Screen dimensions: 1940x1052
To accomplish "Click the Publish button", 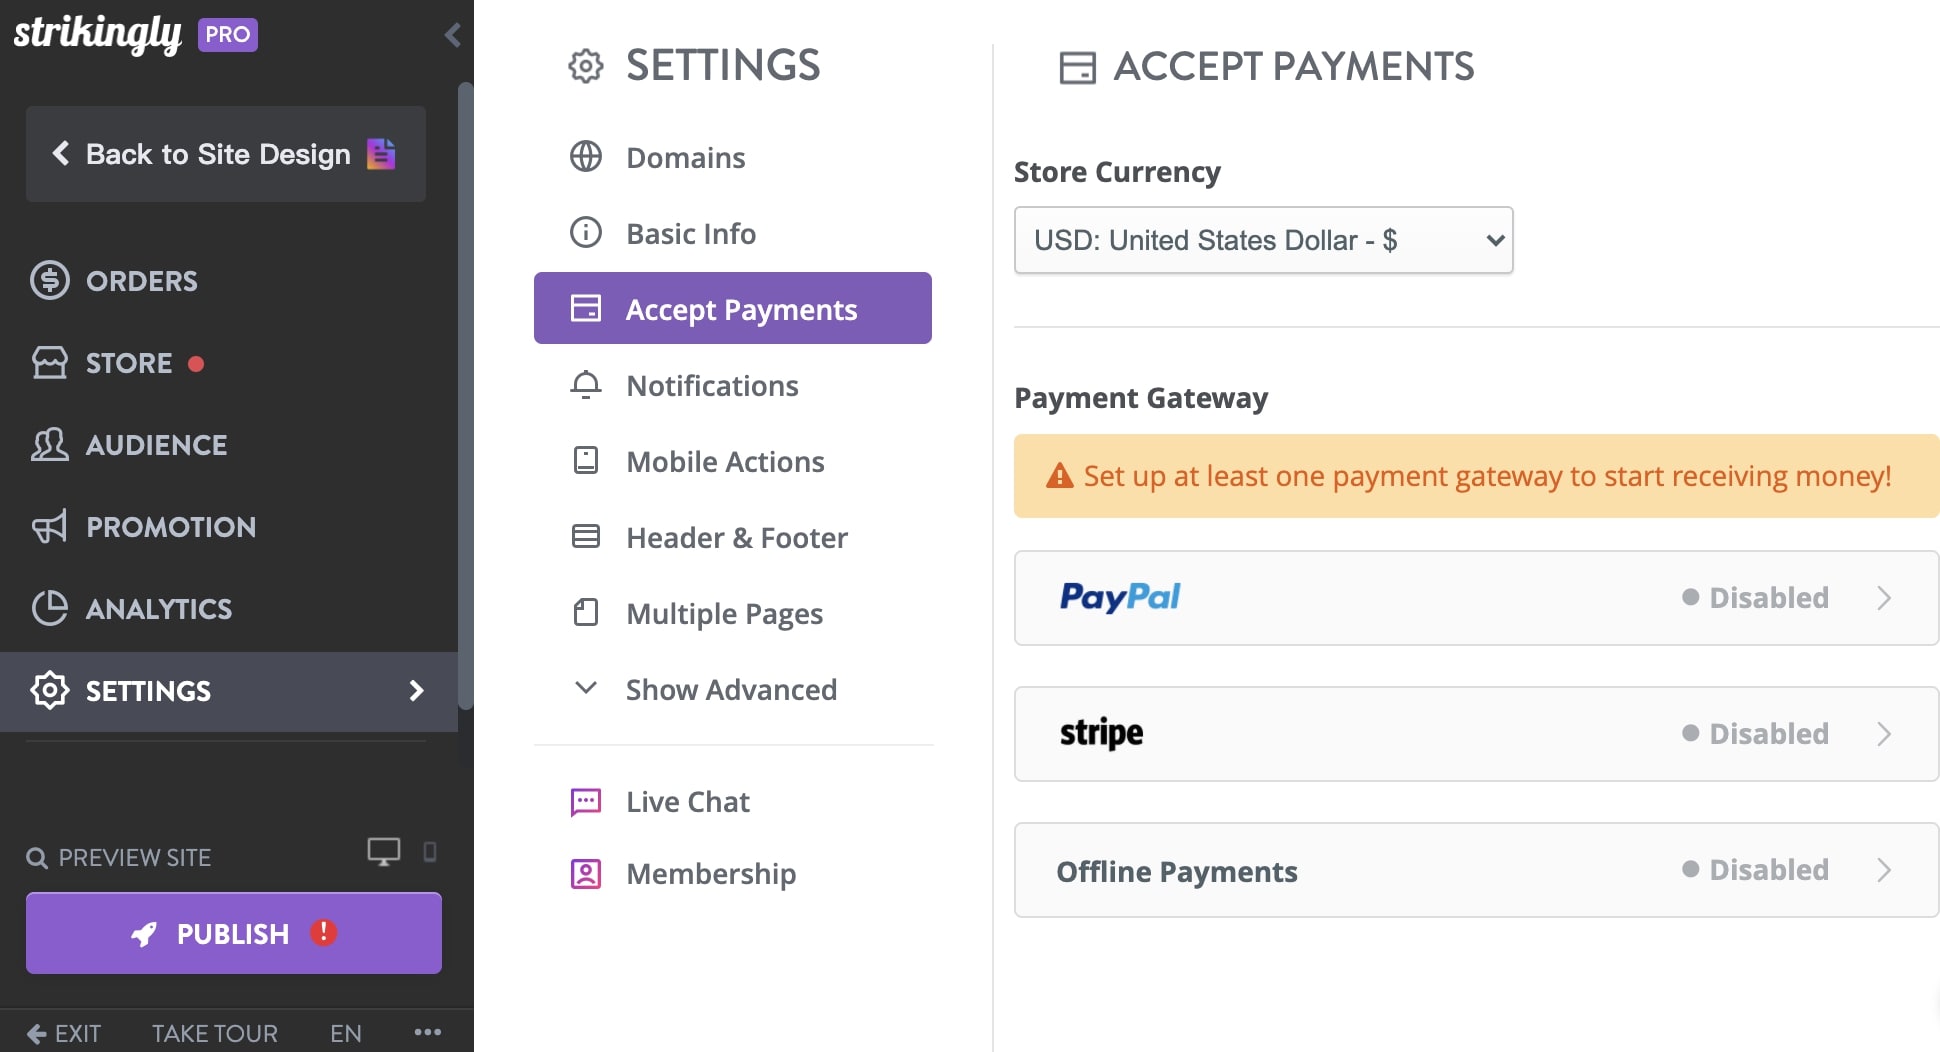I will [x=233, y=933].
